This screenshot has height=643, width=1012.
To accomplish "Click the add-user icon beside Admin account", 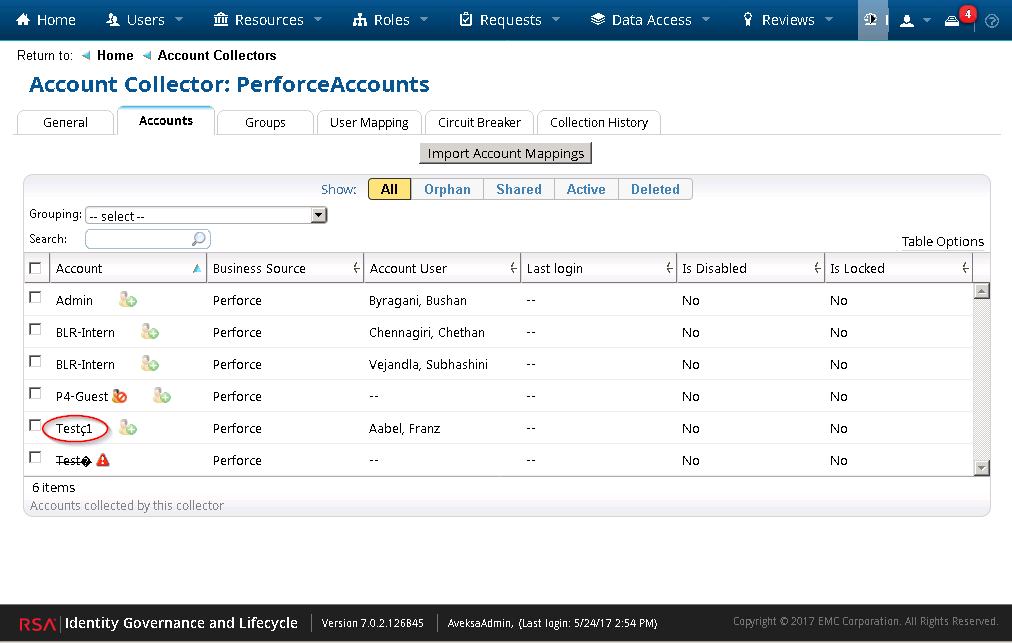I will point(126,299).
